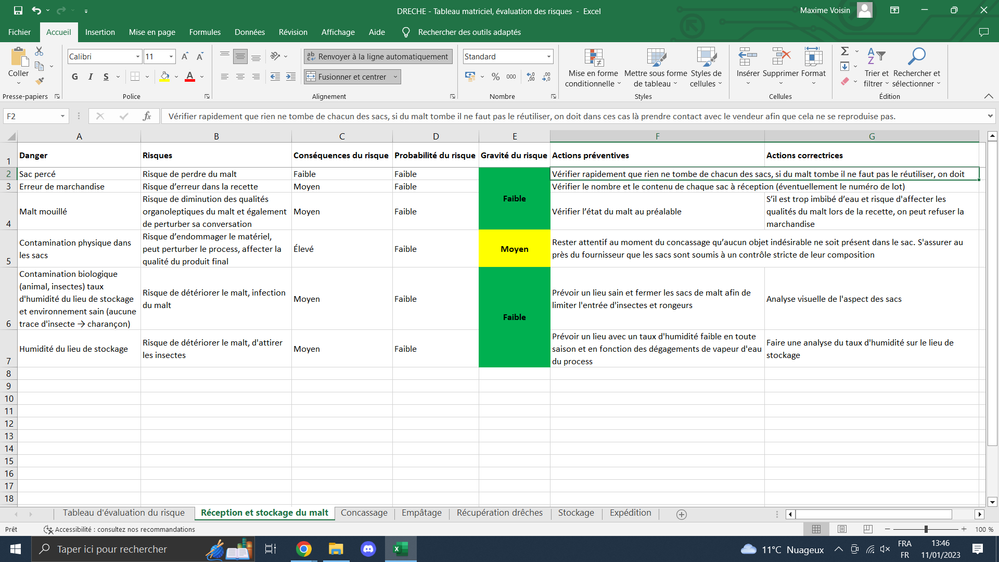
Task: Decrease font size with smaller A icon
Action: [x=200, y=57]
